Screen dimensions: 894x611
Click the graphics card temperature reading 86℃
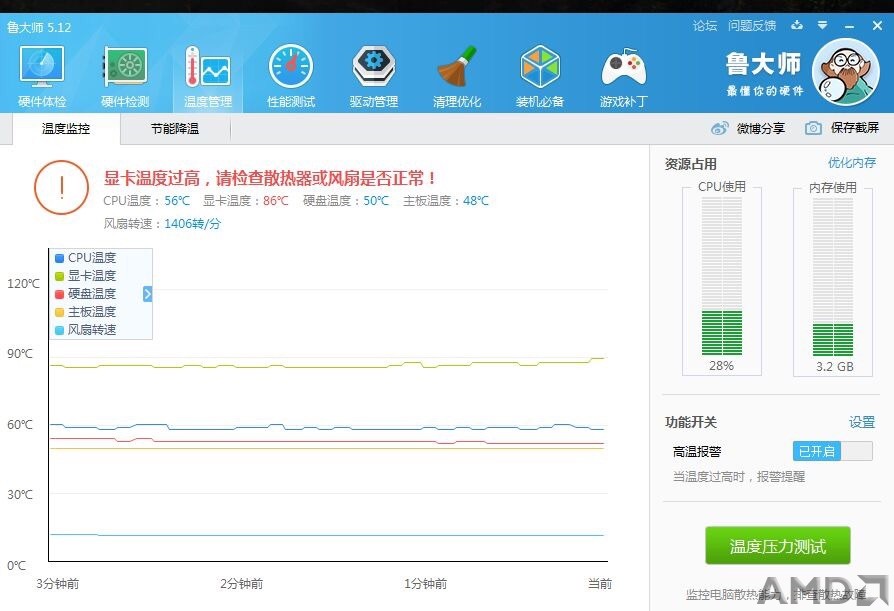tap(276, 201)
